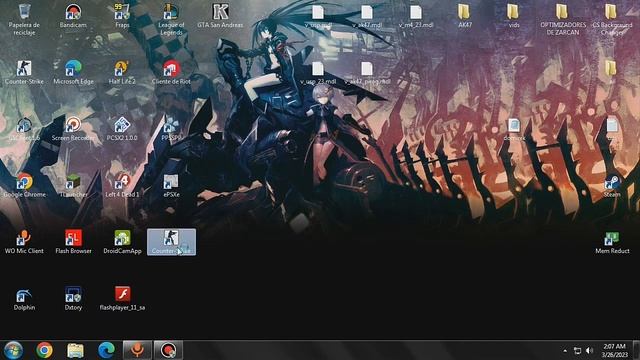Select the Screen Recorder desktop shortcut

73,129
